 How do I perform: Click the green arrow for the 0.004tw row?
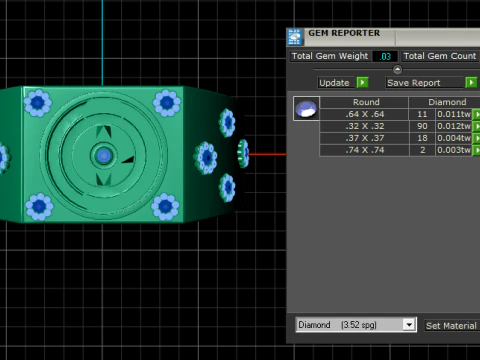(476, 138)
